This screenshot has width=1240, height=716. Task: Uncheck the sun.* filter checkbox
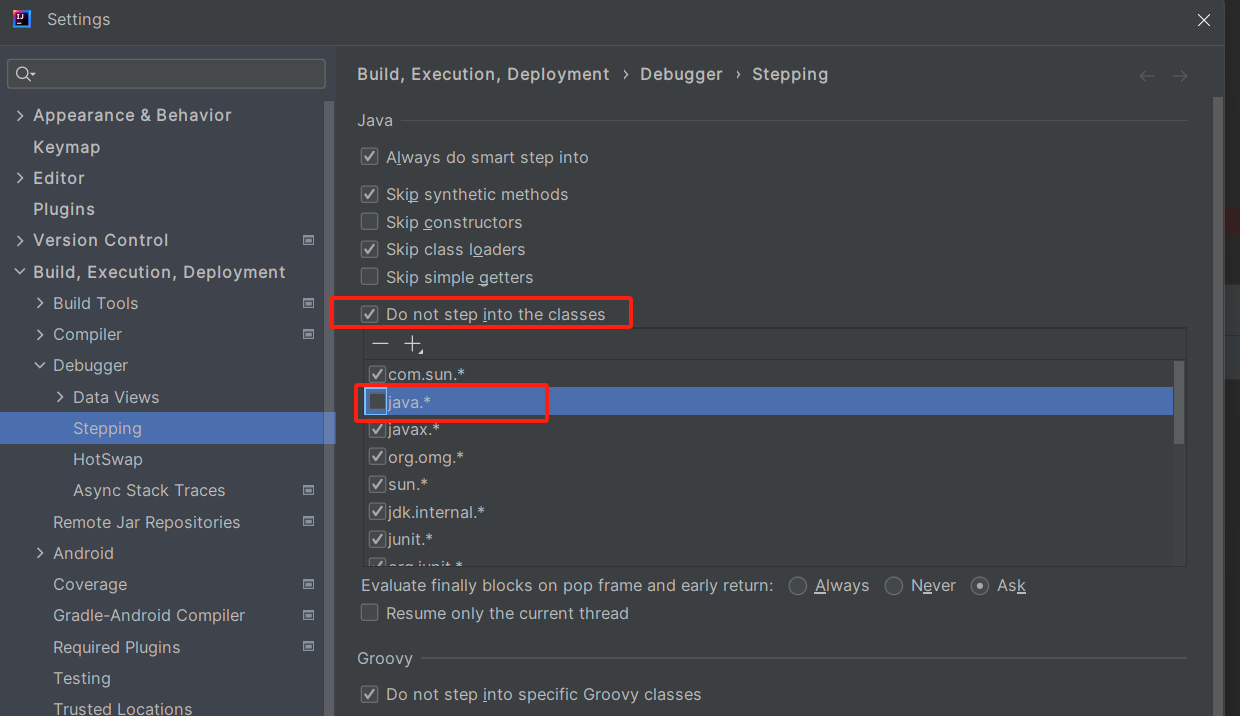pyautogui.click(x=377, y=484)
